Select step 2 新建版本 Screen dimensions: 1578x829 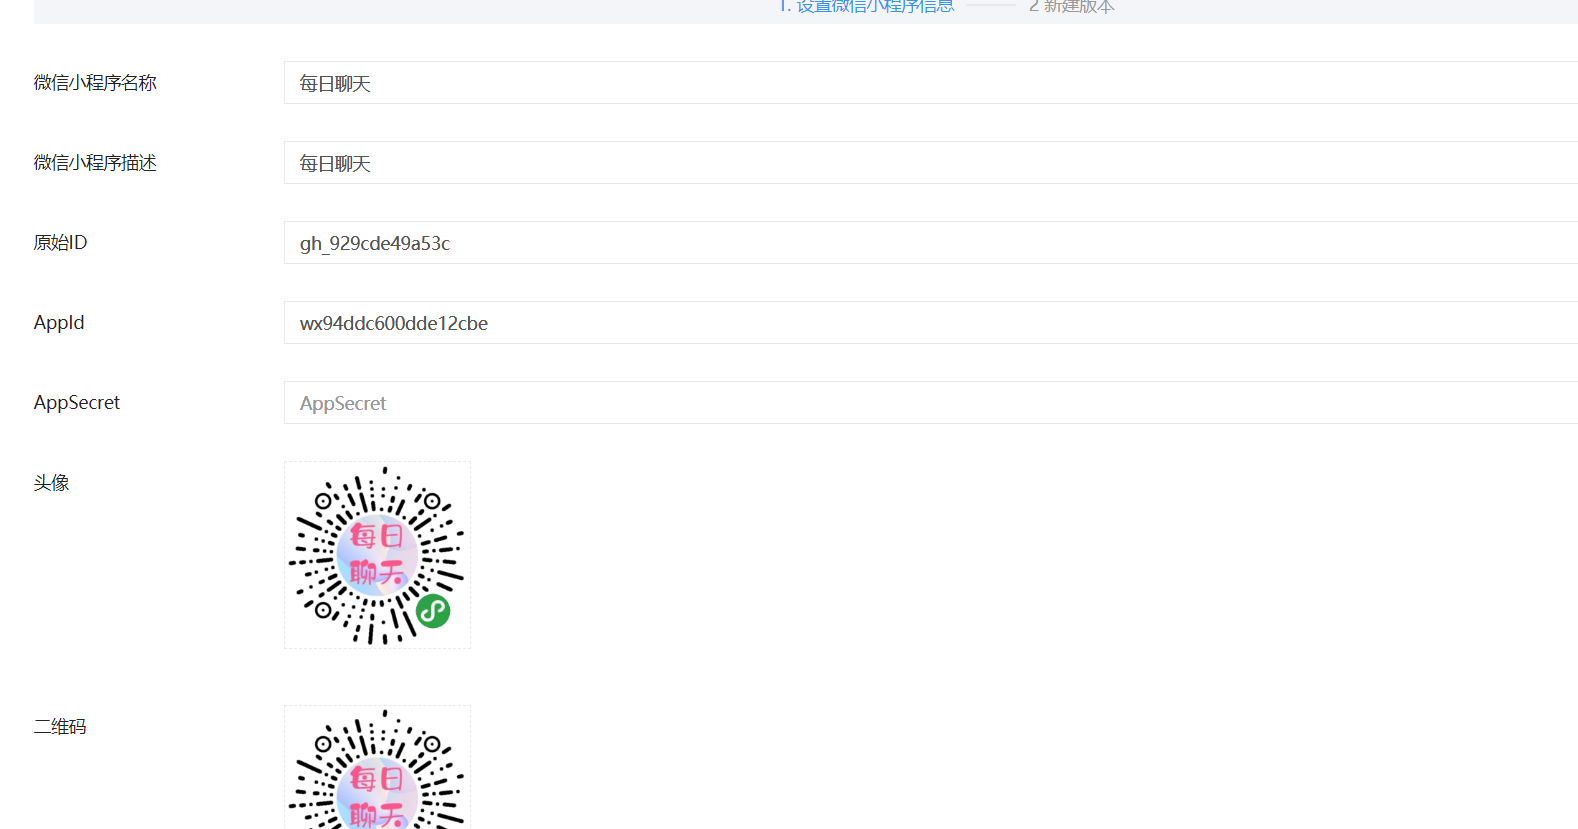[x=1071, y=6]
